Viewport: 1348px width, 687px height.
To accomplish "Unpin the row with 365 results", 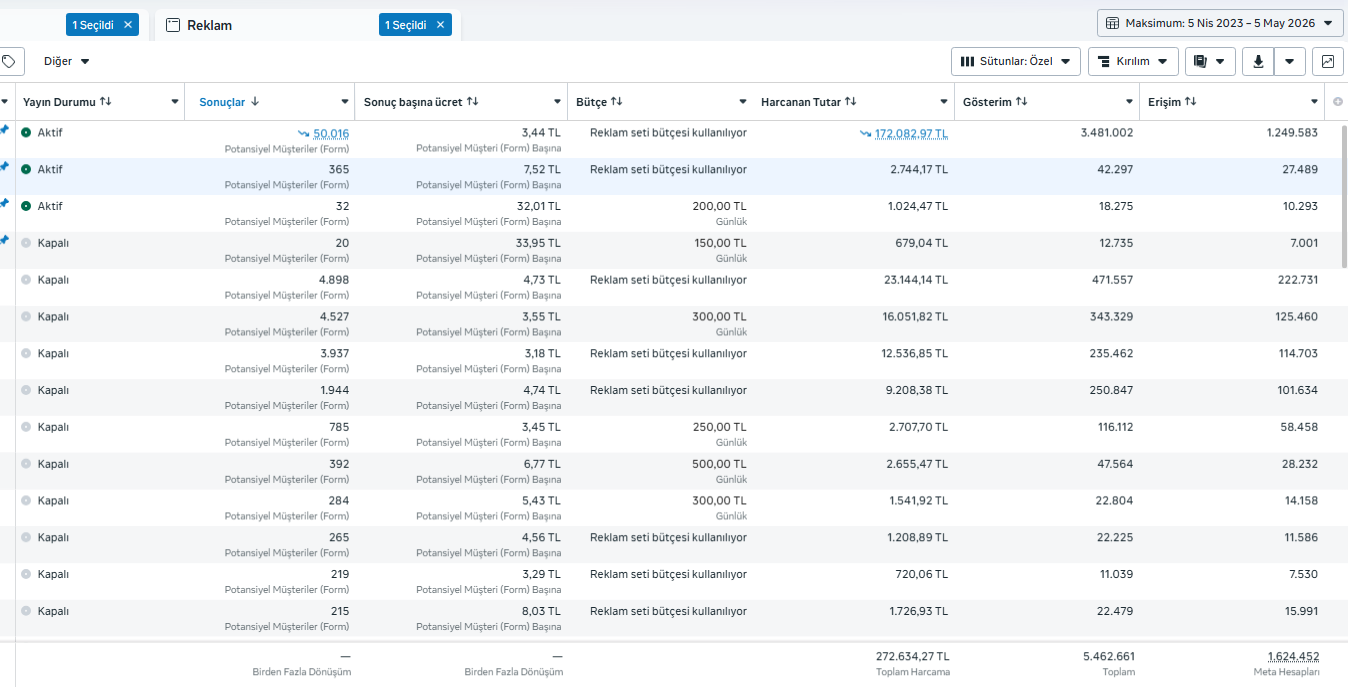I will (x=4, y=166).
